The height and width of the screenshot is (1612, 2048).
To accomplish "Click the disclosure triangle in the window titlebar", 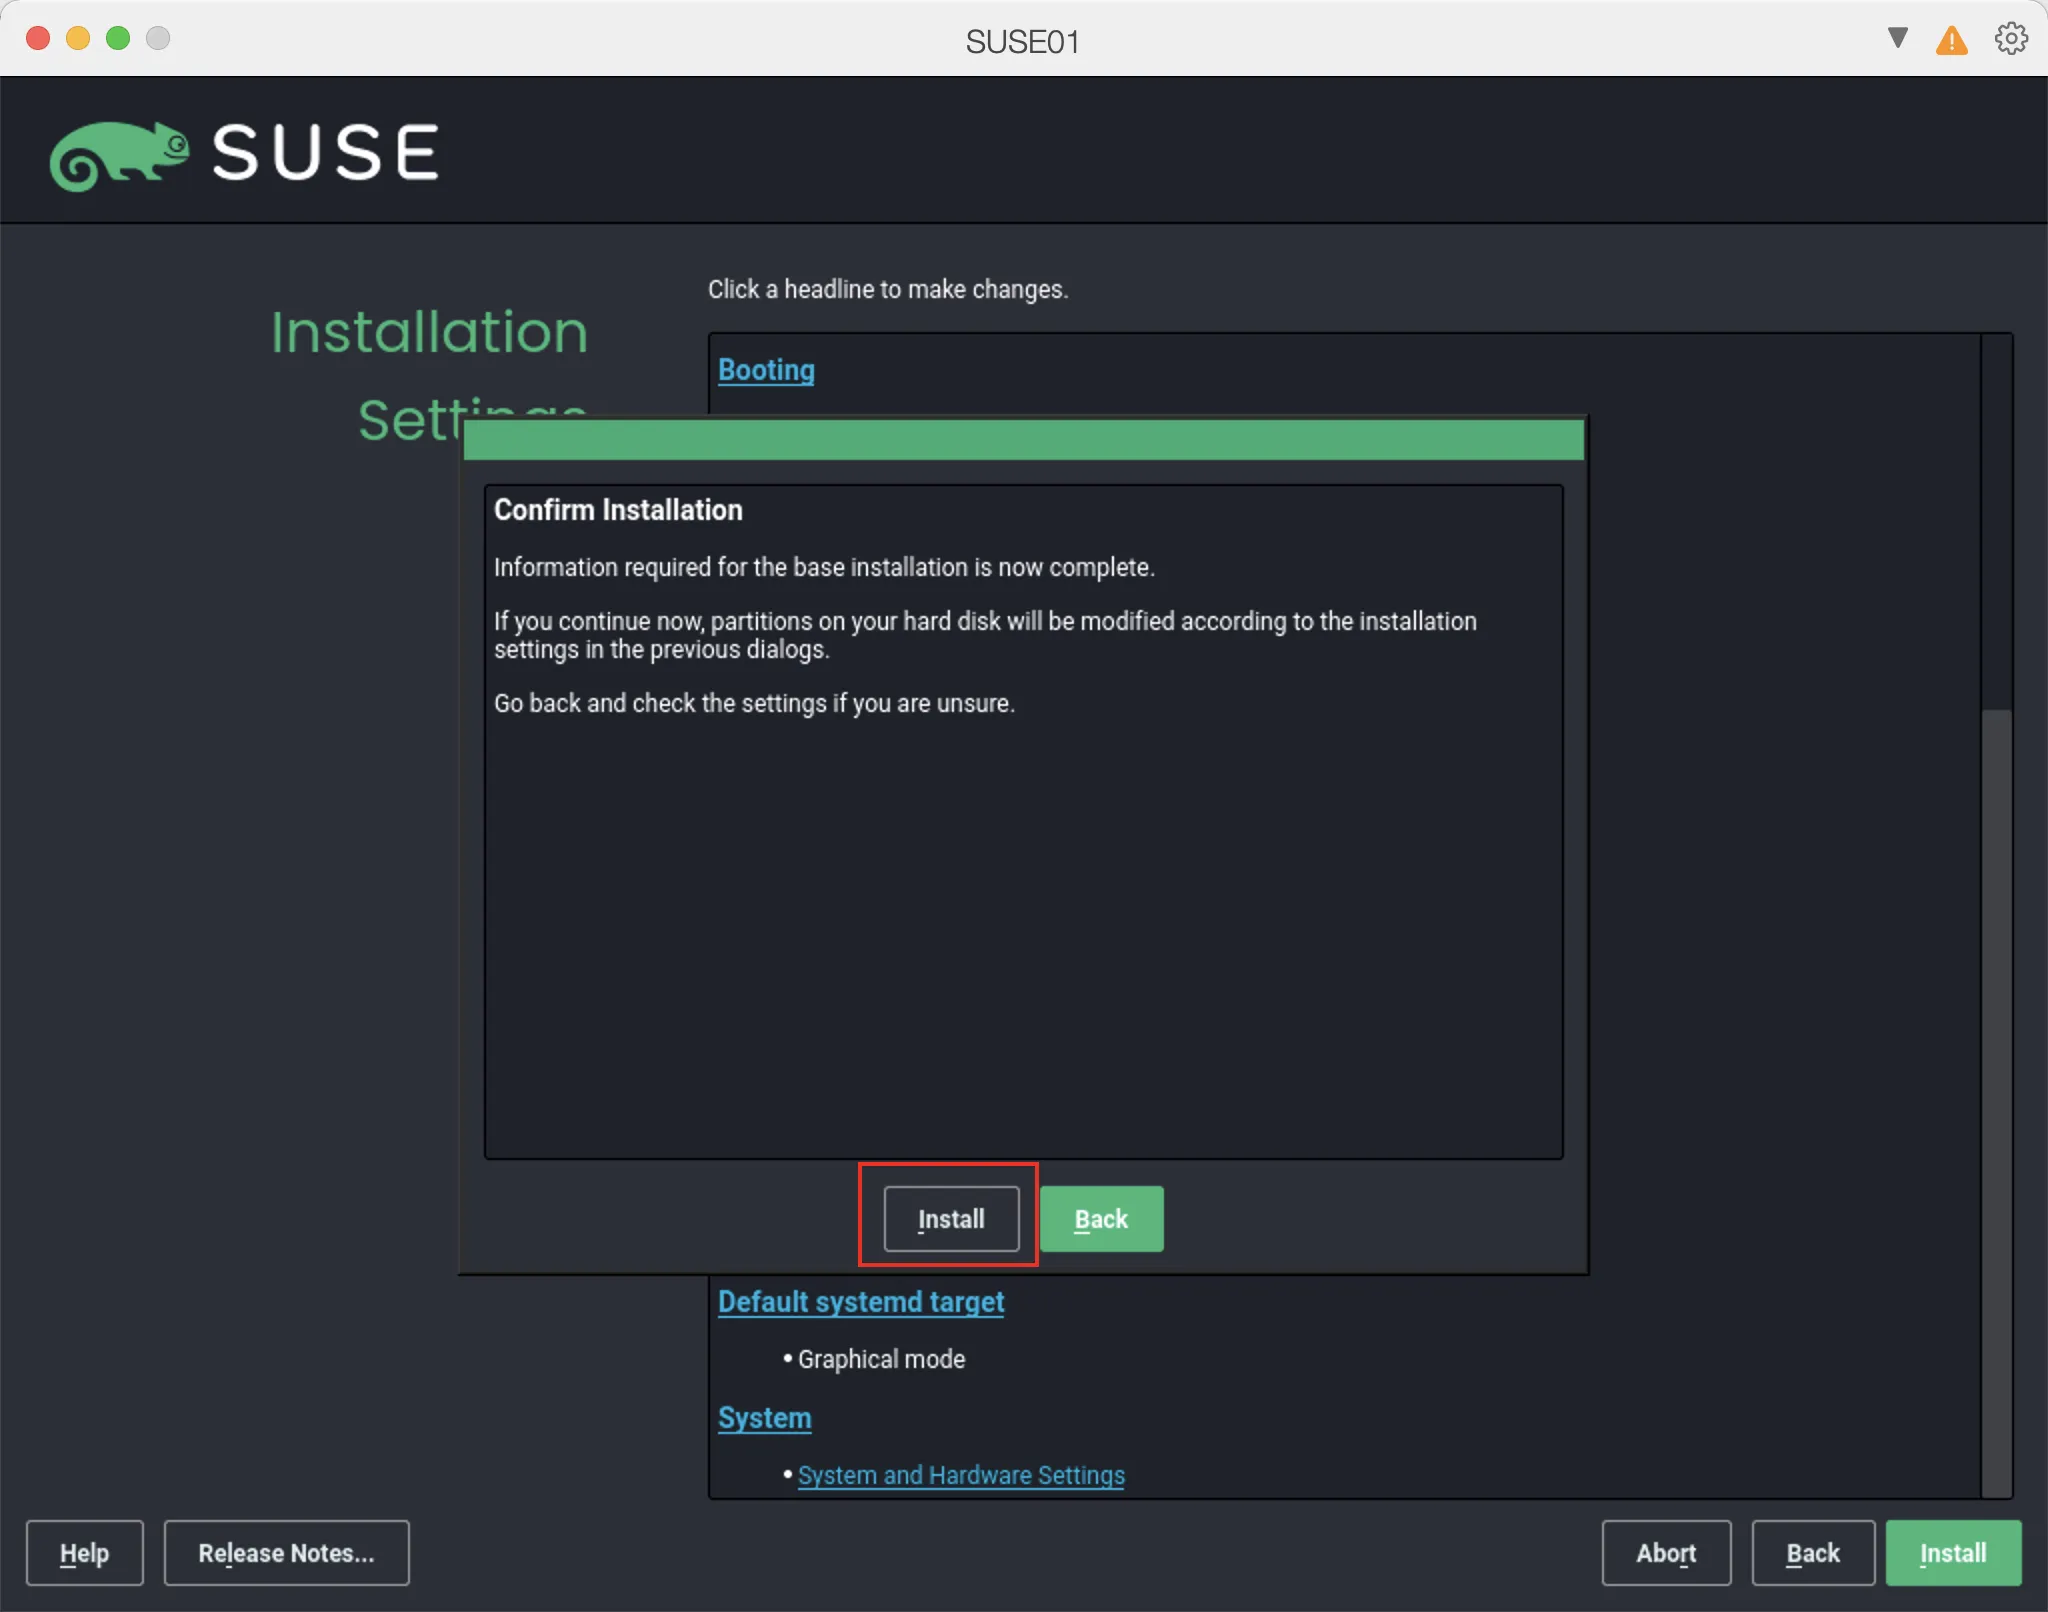I will [x=1895, y=38].
